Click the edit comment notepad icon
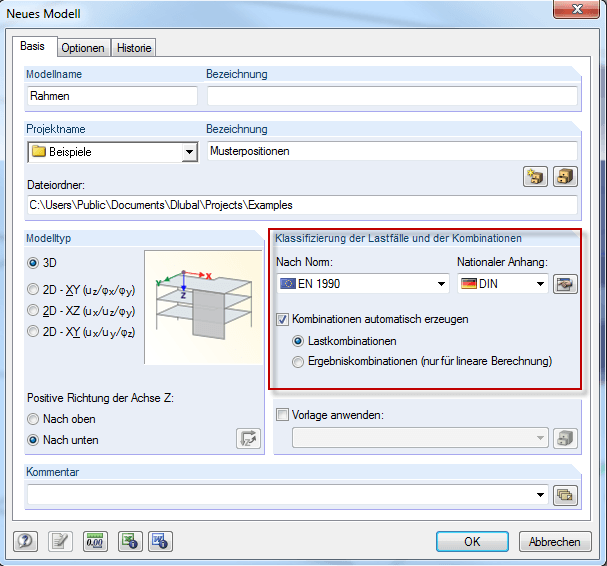 [60, 540]
